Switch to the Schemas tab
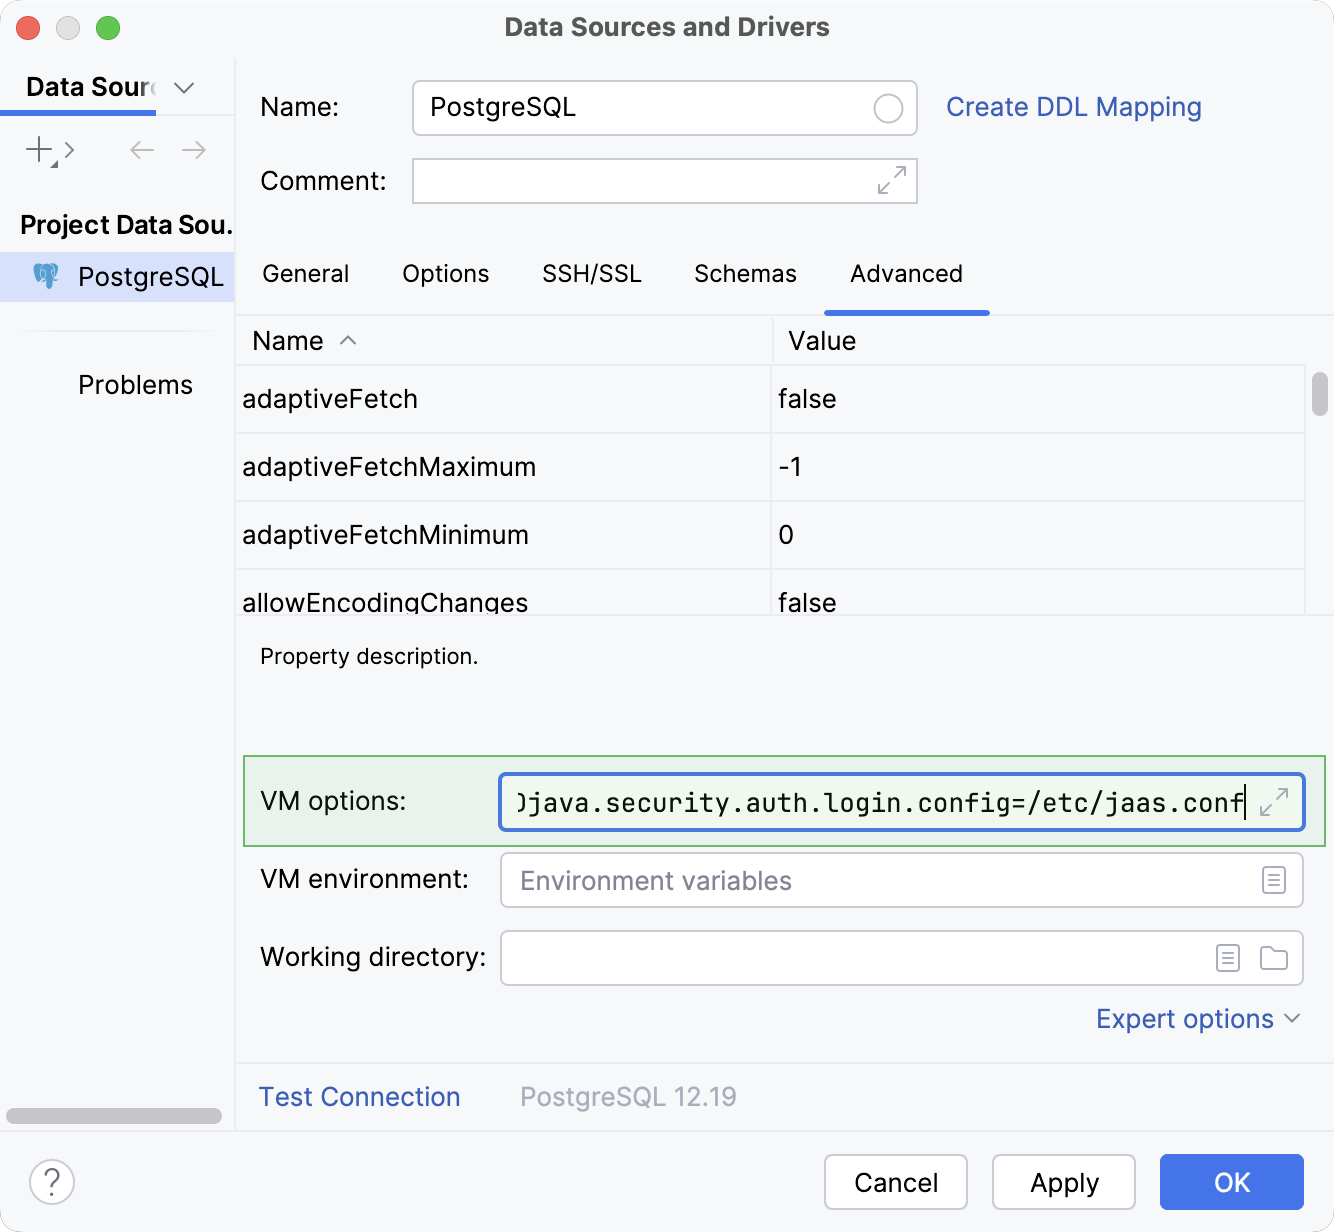Viewport: 1335px width, 1232px height. click(745, 273)
